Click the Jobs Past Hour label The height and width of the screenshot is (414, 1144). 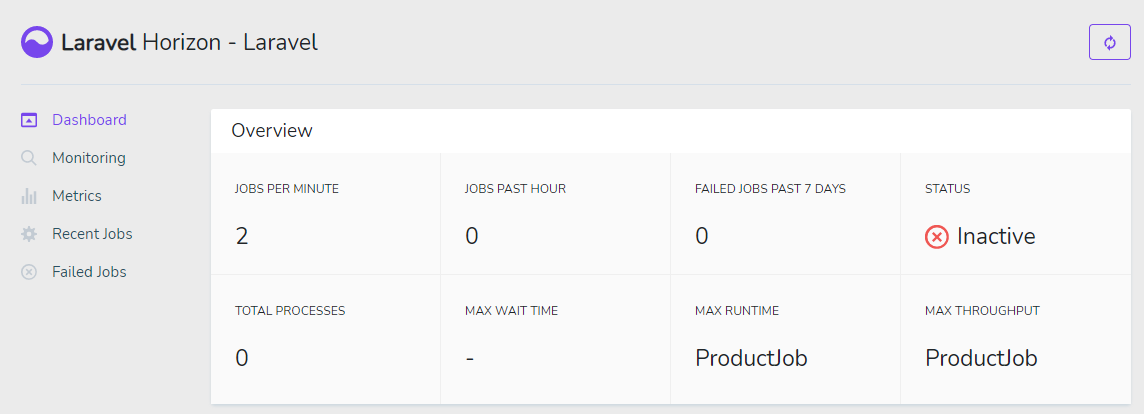(x=515, y=188)
